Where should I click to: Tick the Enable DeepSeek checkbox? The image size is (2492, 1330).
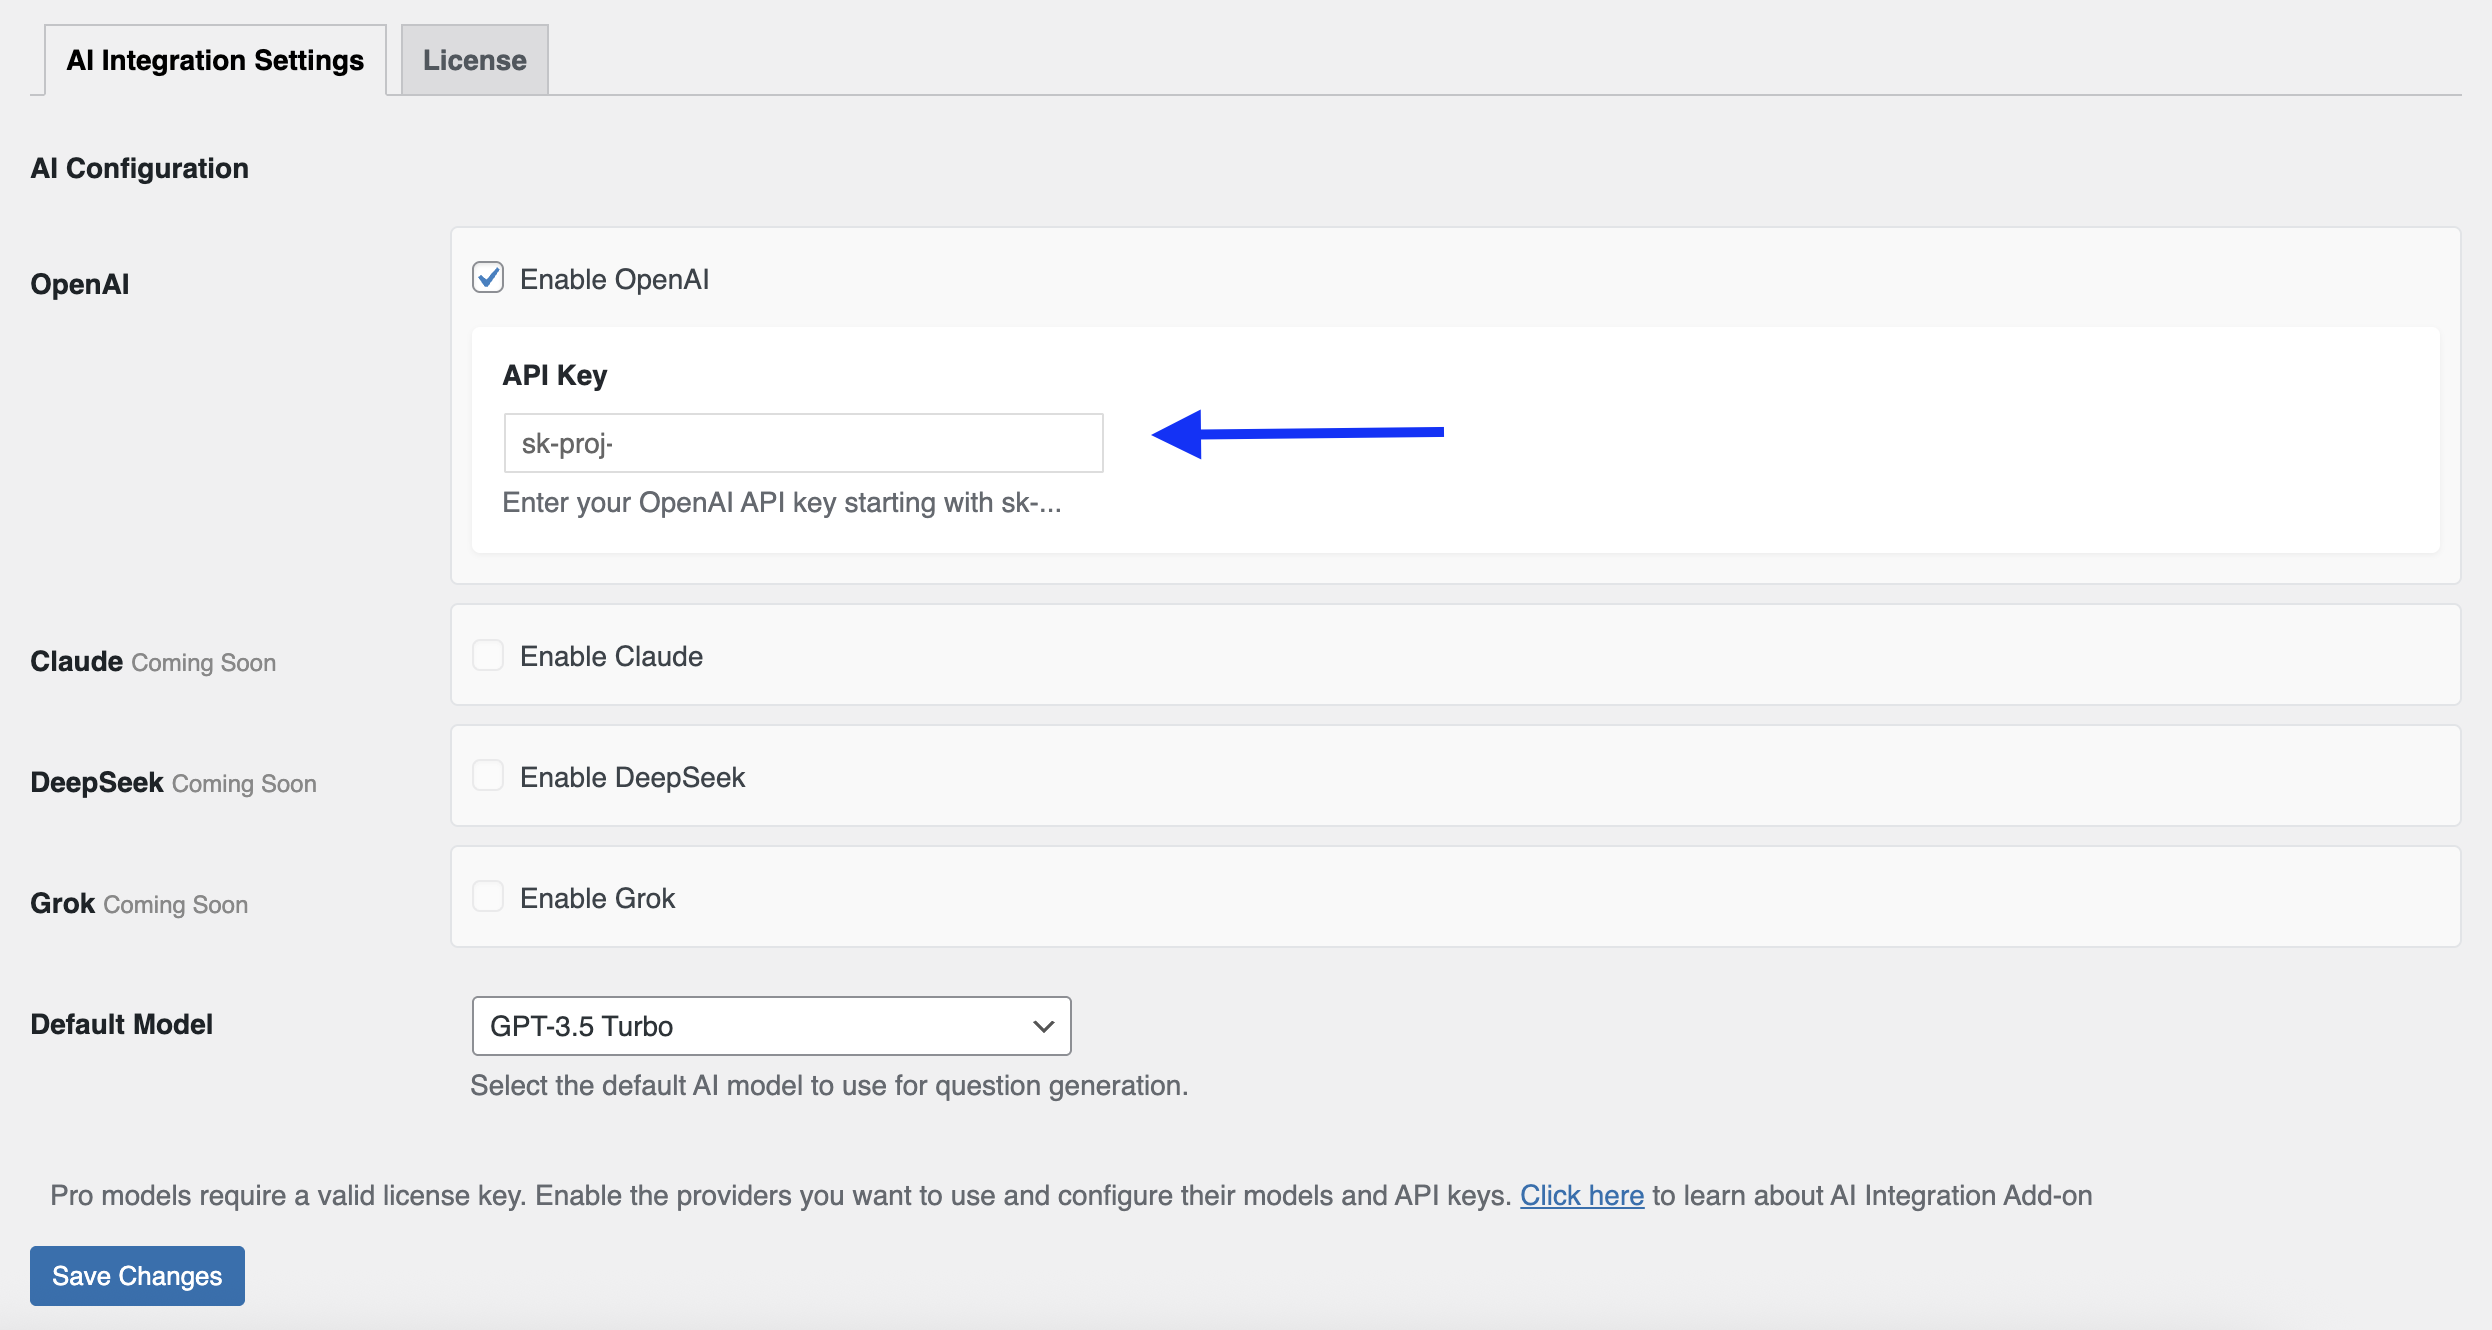(x=488, y=776)
